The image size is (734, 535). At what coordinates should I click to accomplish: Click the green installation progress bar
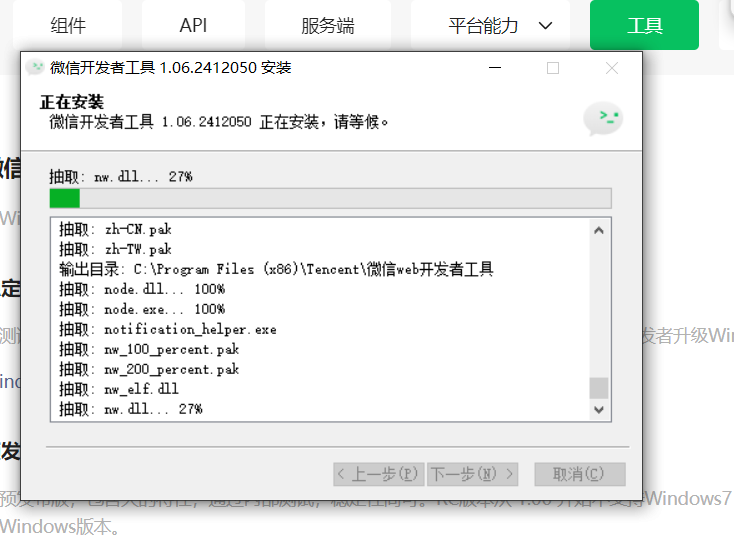[x=330, y=198]
